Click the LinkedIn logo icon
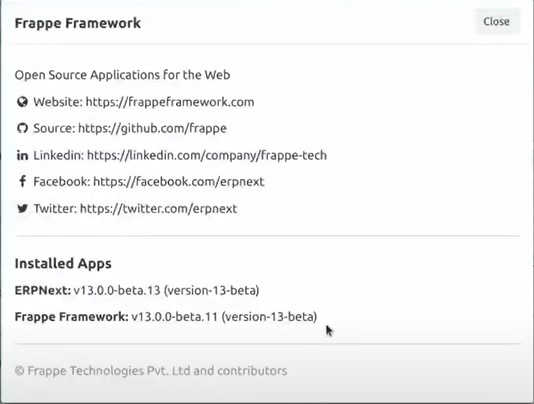 [22, 155]
